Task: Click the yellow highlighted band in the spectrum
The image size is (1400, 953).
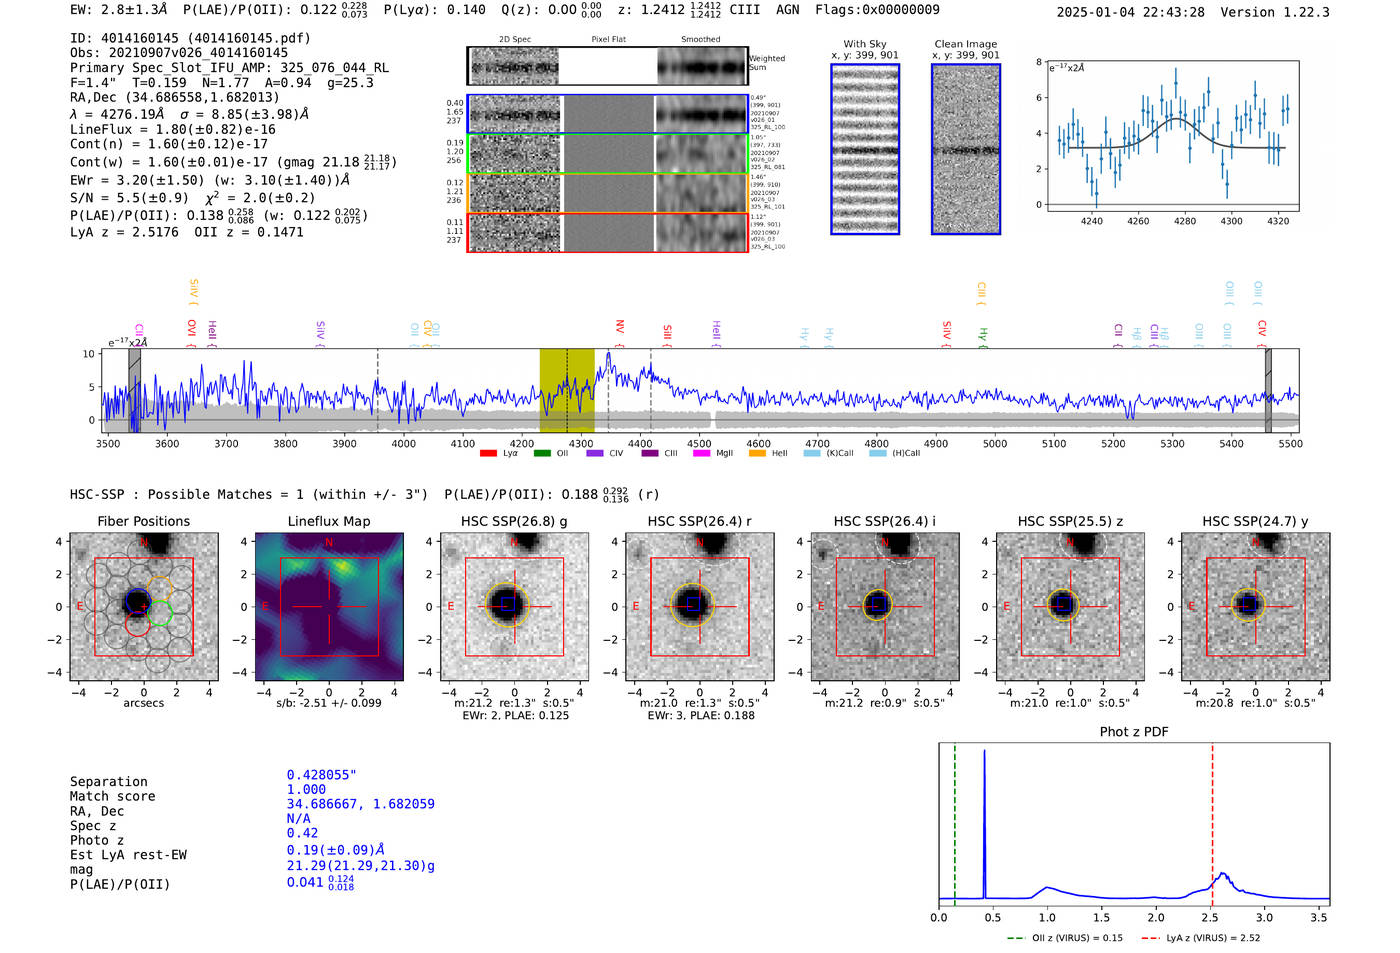Action: click(x=567, y=390)
